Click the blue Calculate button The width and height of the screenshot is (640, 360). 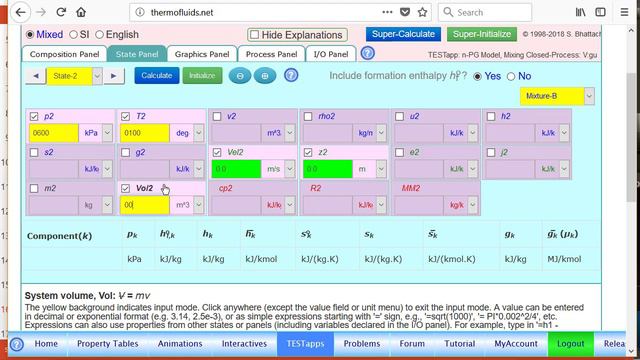pyautogui.click(x=157, y=76)
